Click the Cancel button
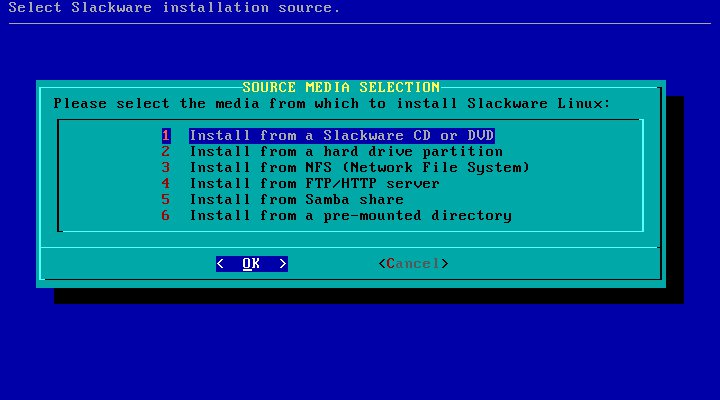 coord(413,264)
